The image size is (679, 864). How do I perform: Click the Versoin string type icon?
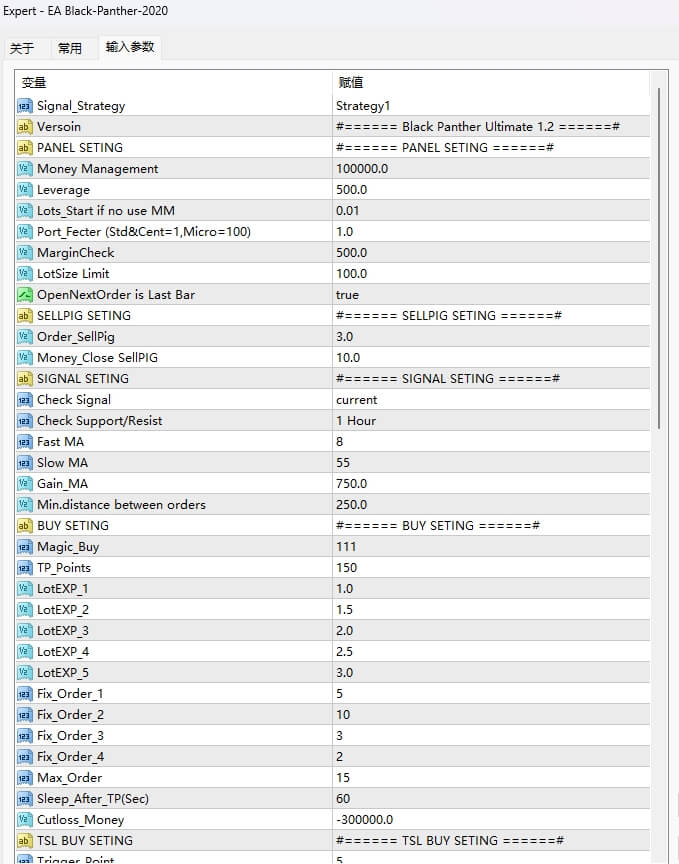[x=25, y=127]
